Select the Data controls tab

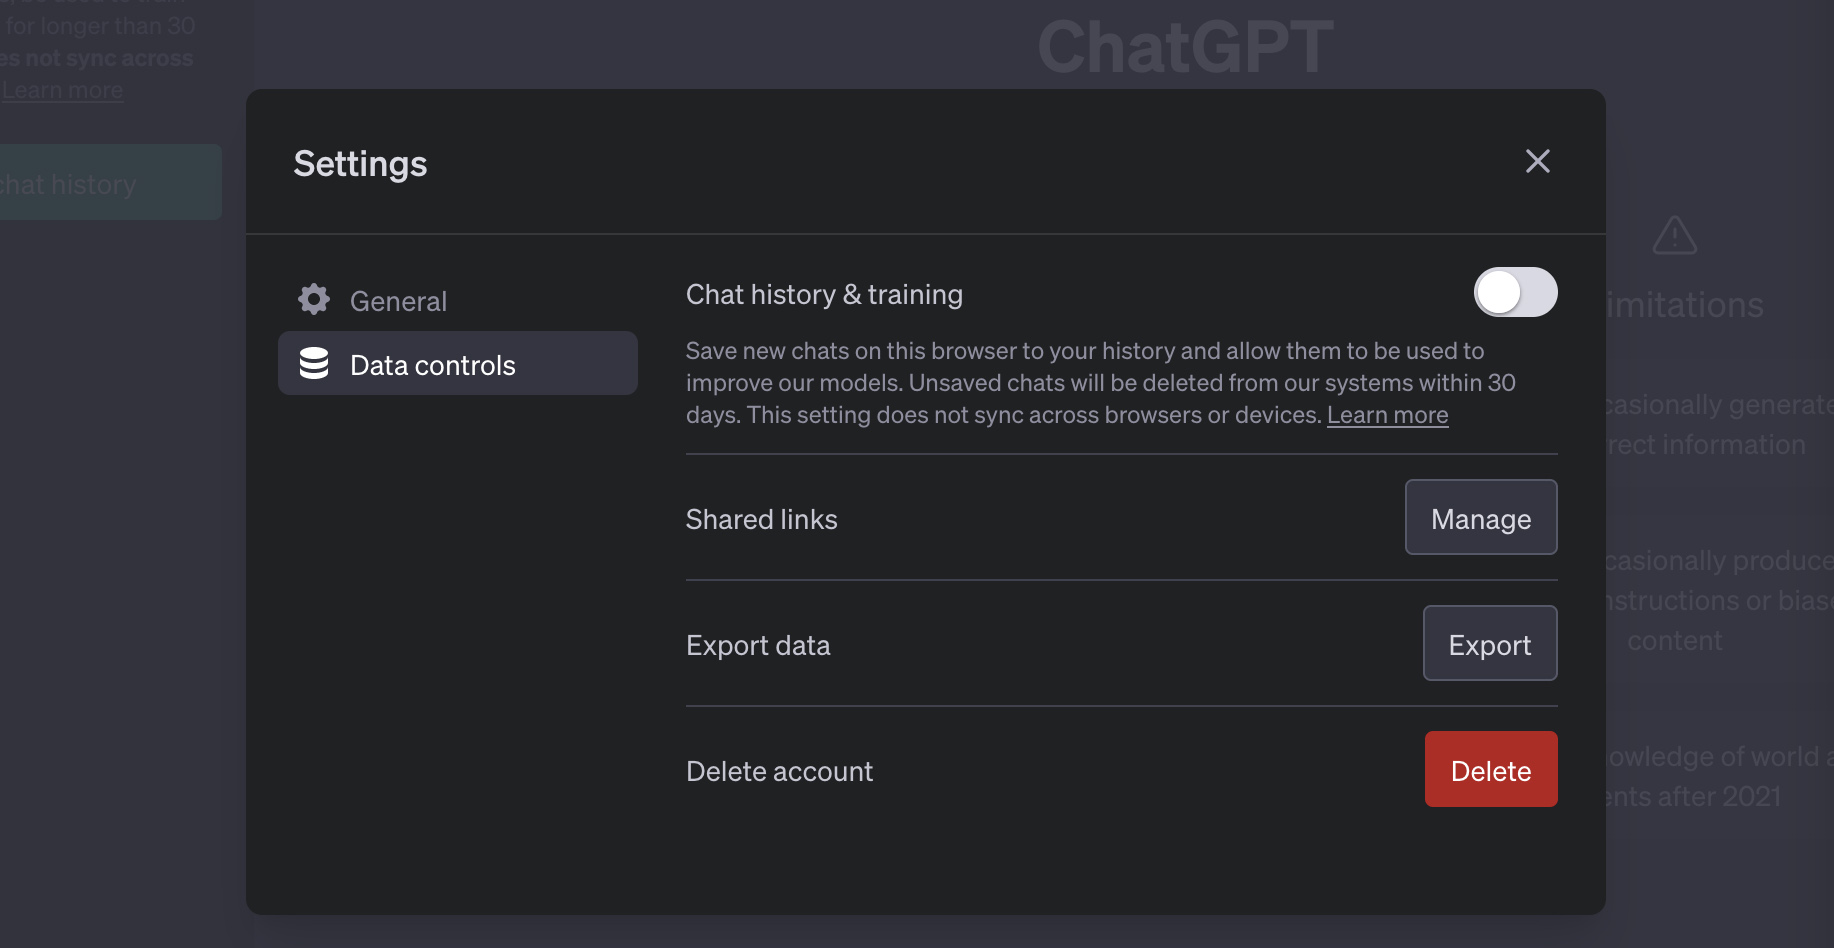click(458, 363)
